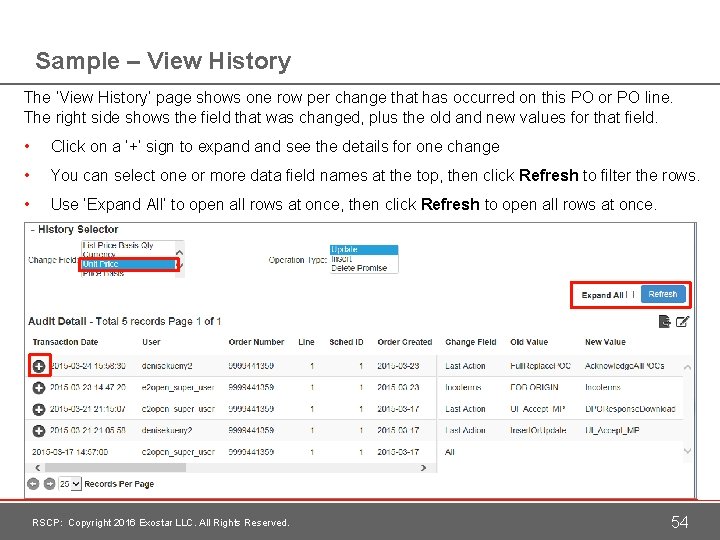Go to next page using the right pager arrow
This screenshot has height=540, width=720.
pos(49,484)
